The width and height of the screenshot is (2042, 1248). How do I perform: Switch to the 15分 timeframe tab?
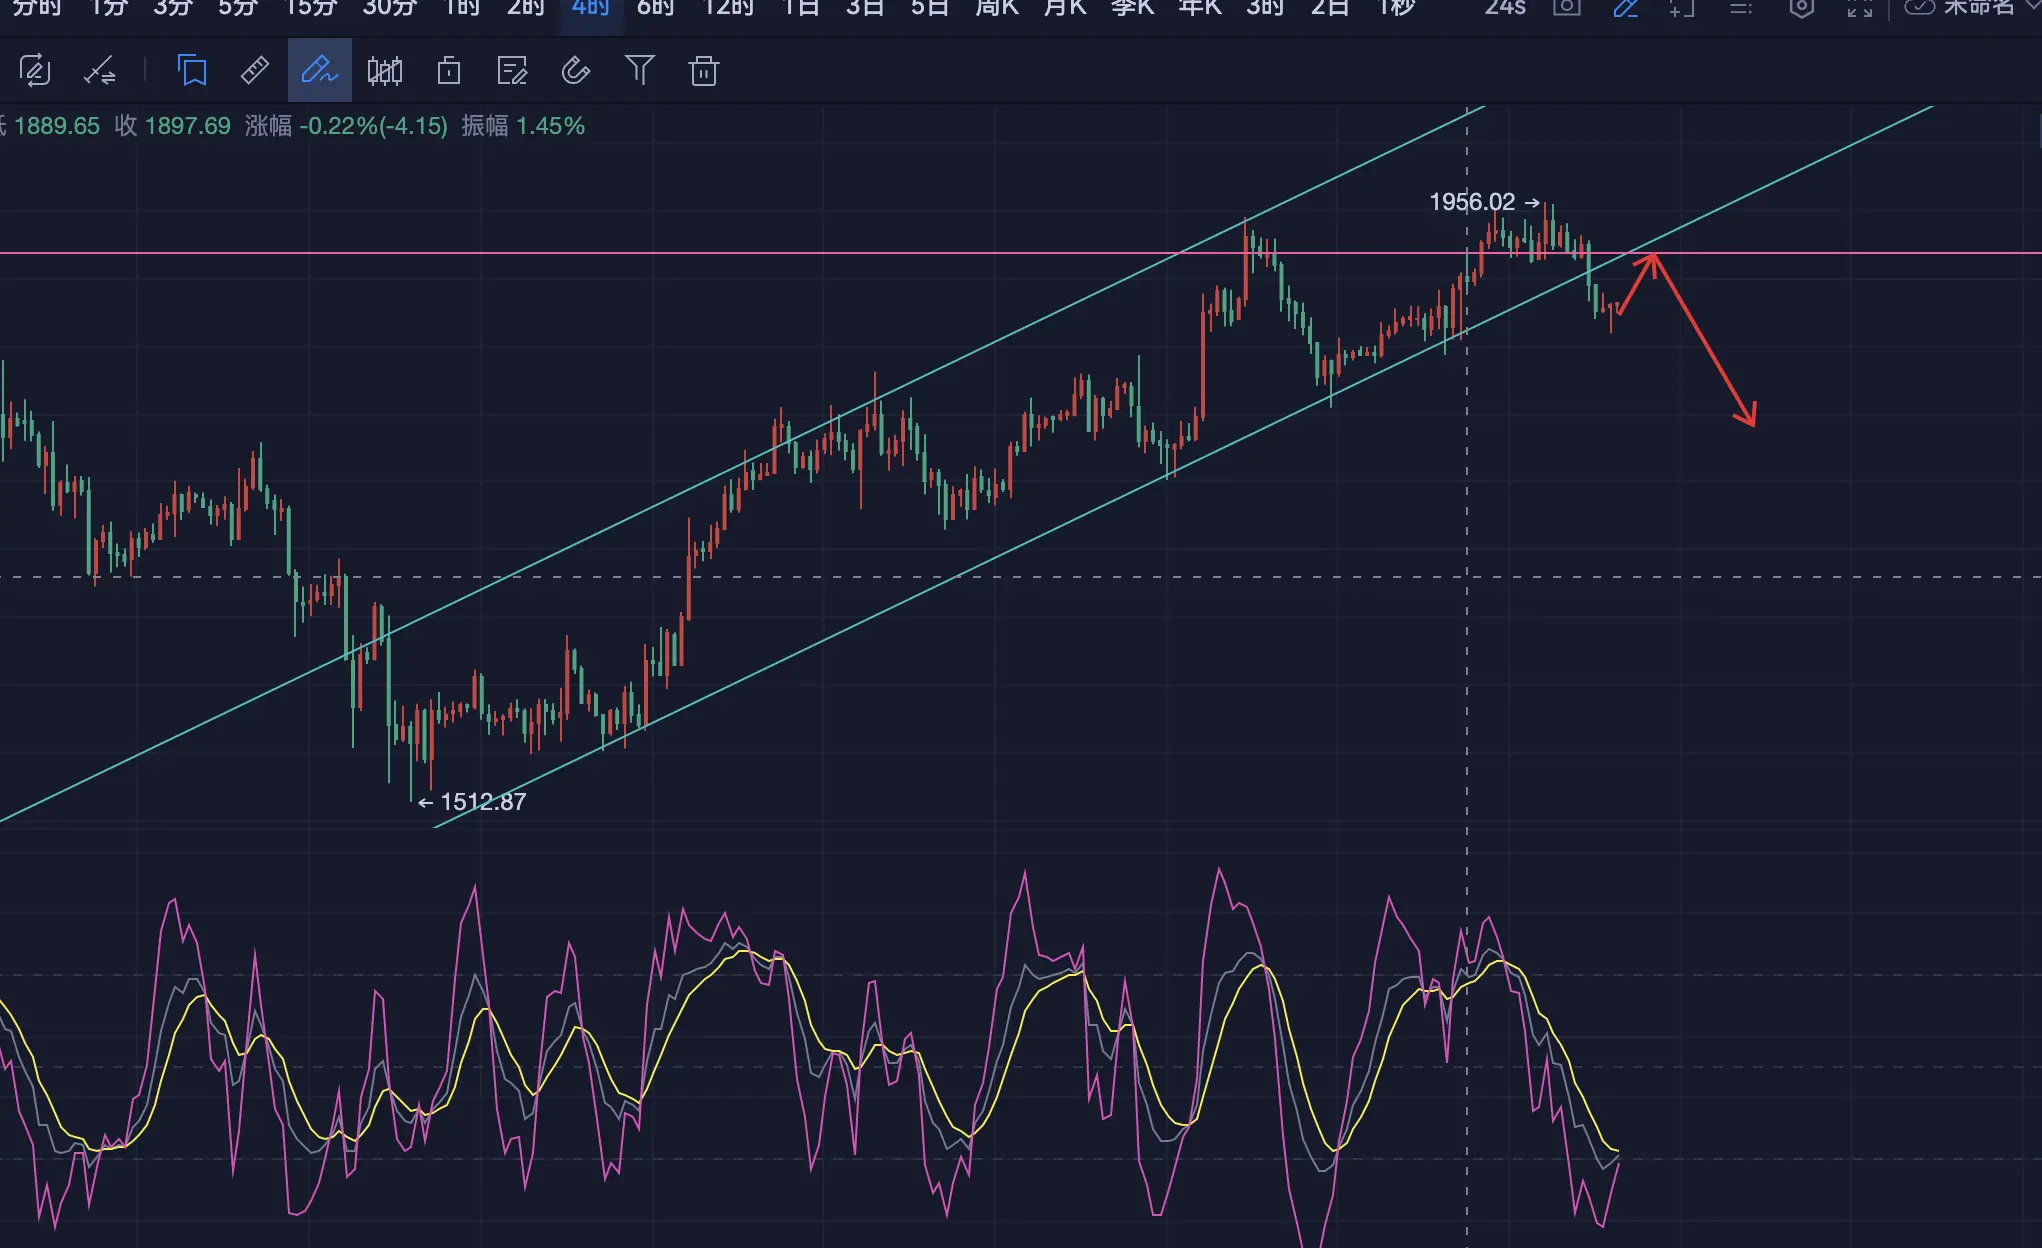pyautogui.click(x=311, y=8)
